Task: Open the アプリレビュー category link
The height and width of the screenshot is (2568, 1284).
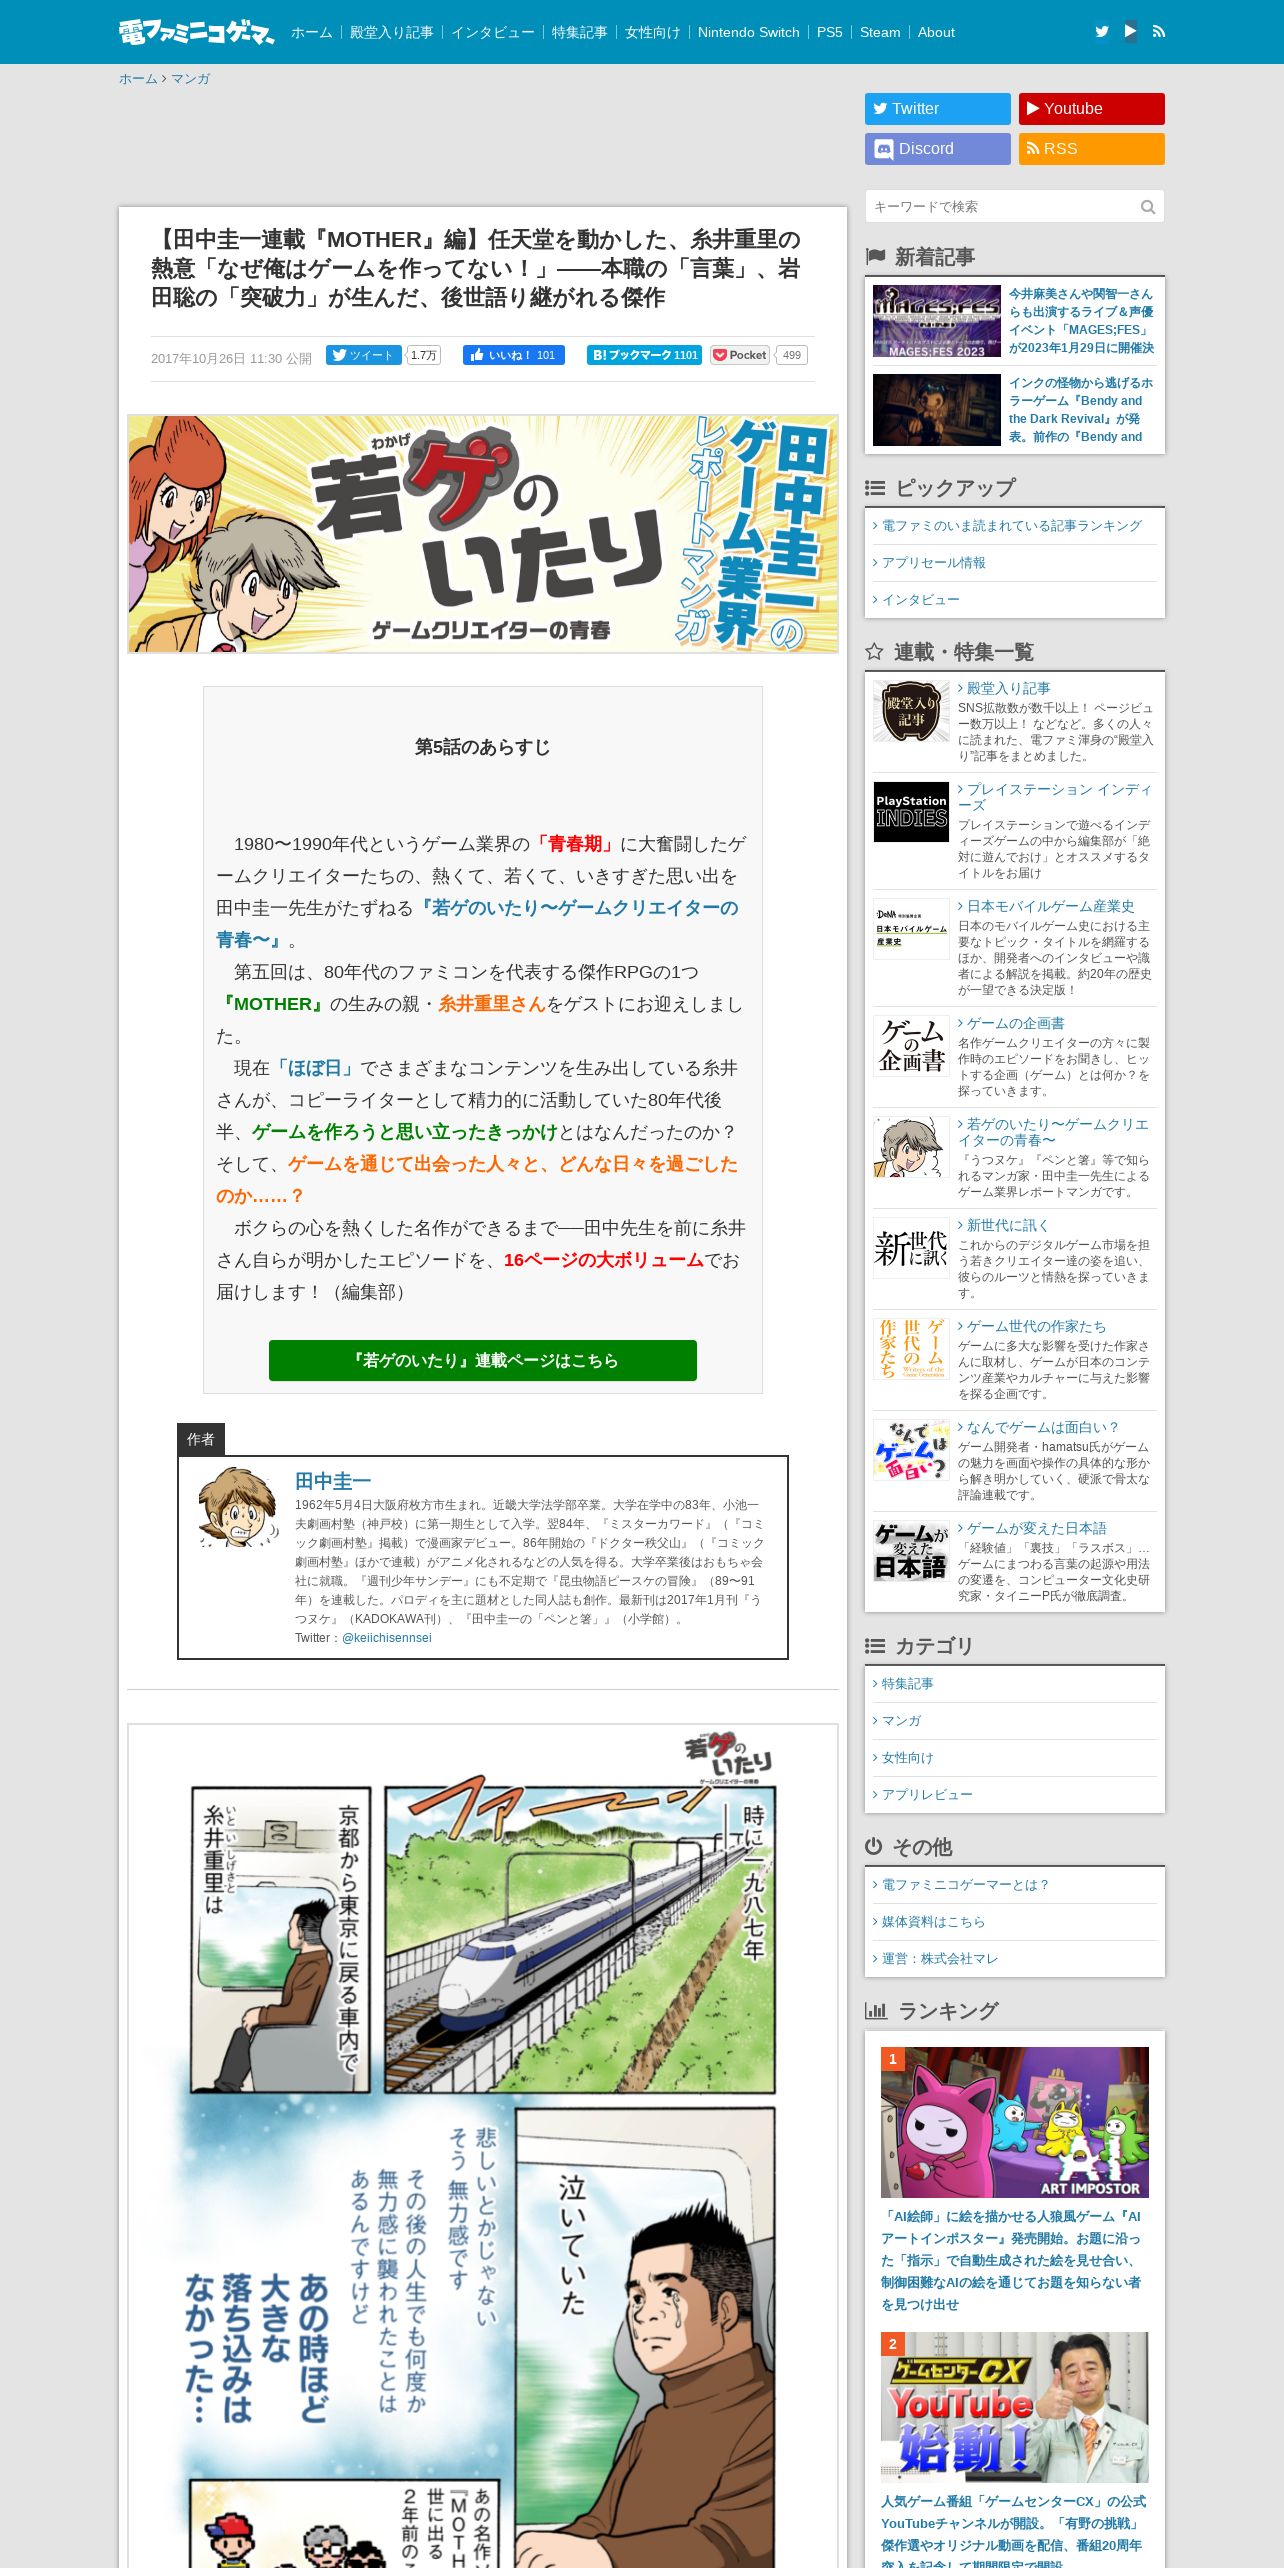Action: [x=927, y=1795]
